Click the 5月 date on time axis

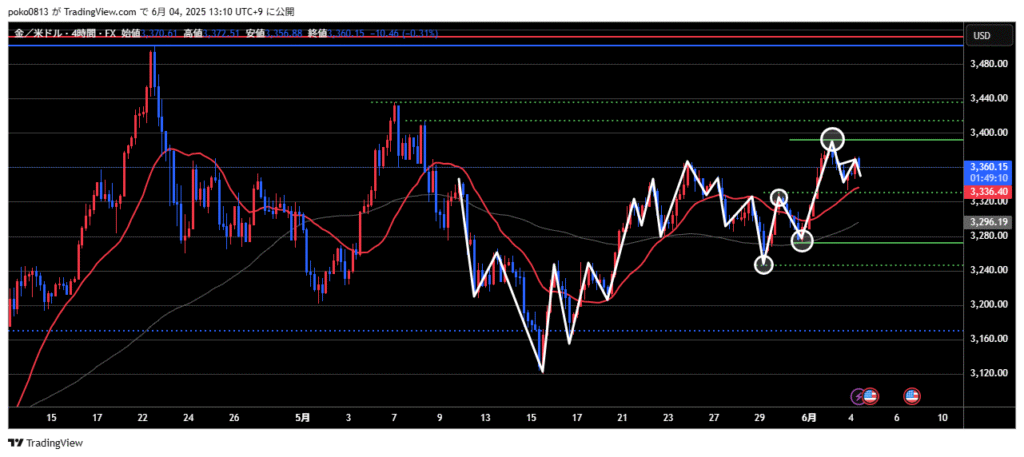(303, 418)
